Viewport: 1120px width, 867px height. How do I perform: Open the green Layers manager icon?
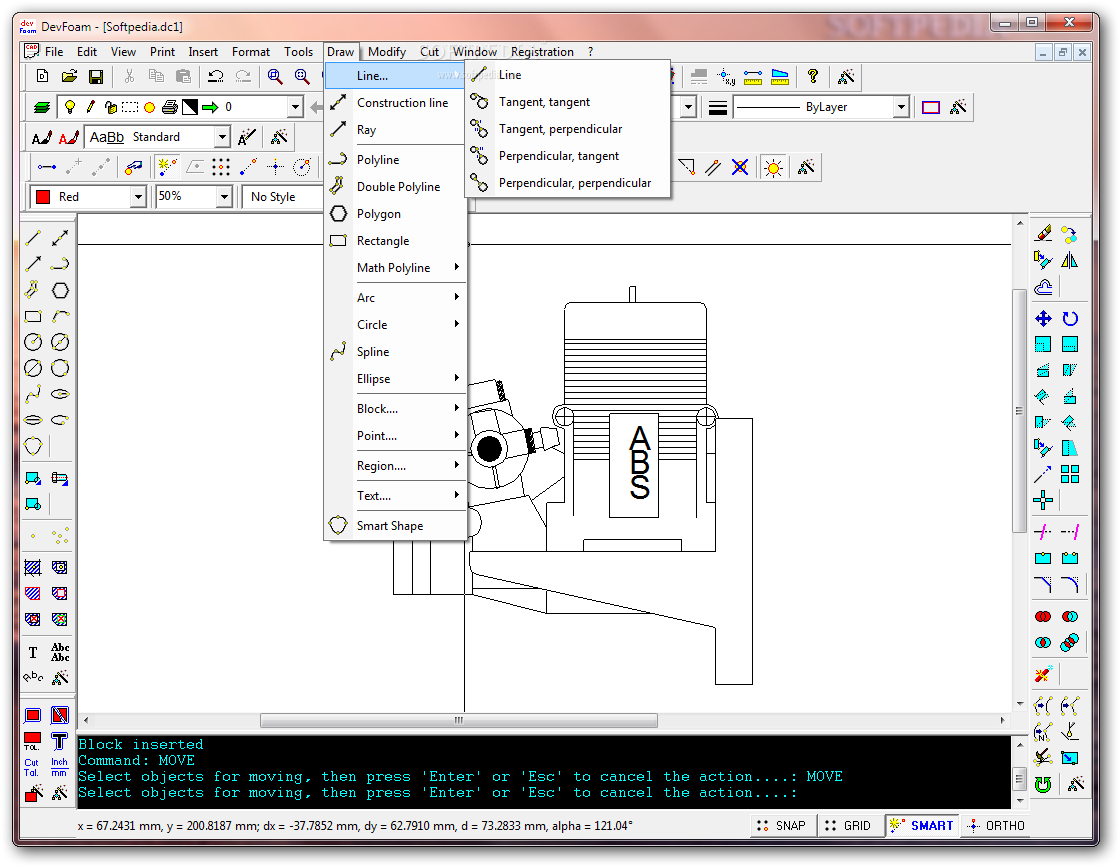pos(42,107)
